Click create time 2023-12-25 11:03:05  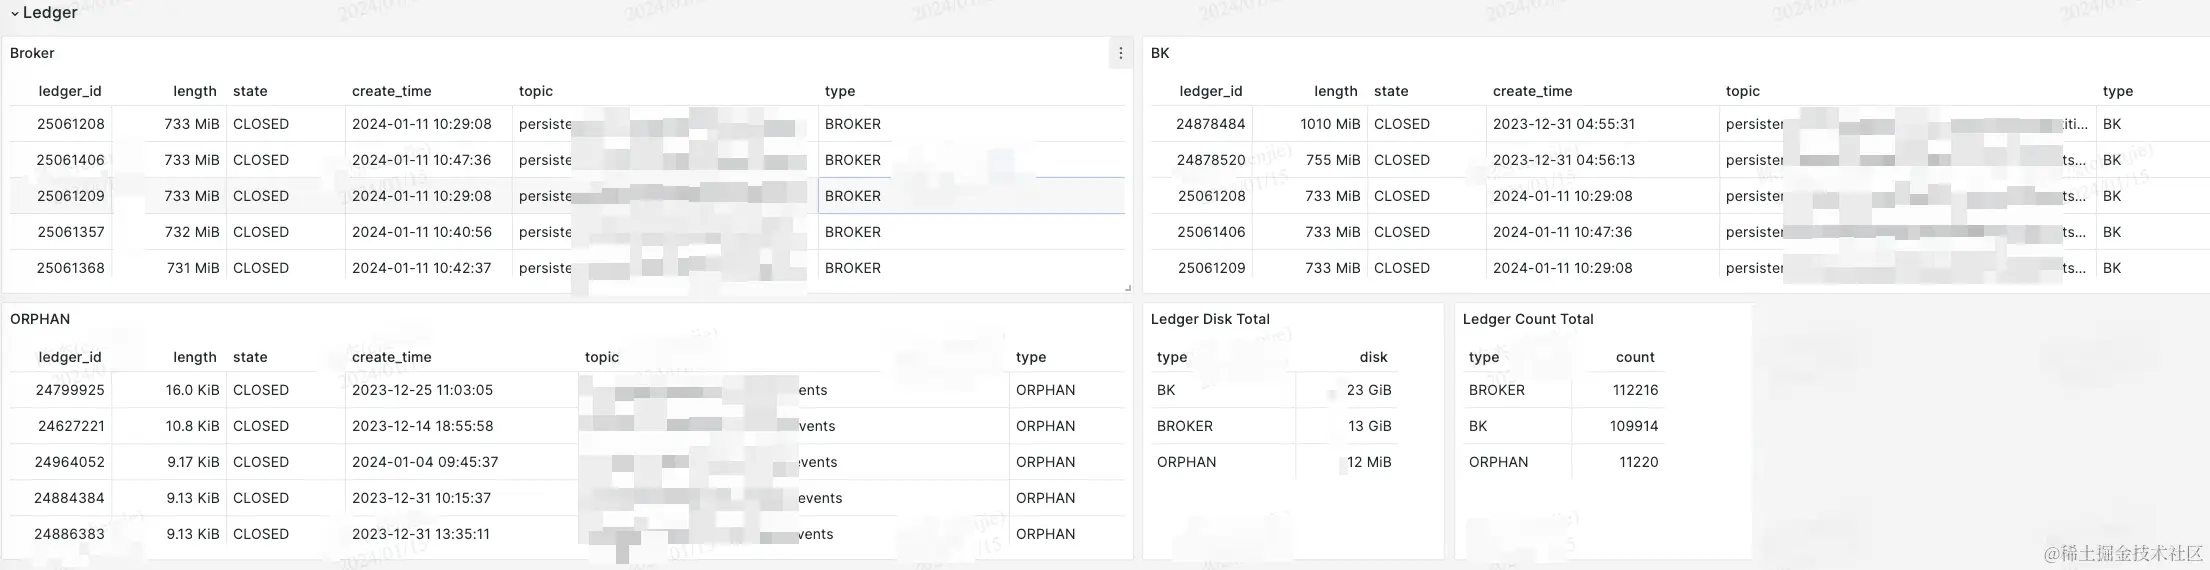point(422,390)
